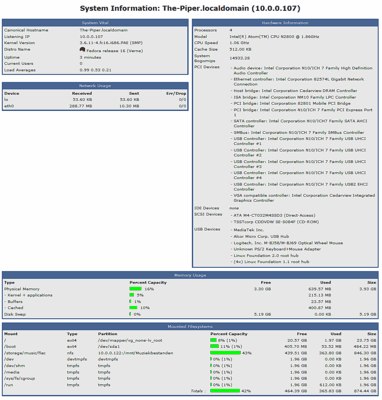The height and width of the screenshot is (400, 382).
Task: Click the /dev/sda1 partition
Action: [109, 347]
